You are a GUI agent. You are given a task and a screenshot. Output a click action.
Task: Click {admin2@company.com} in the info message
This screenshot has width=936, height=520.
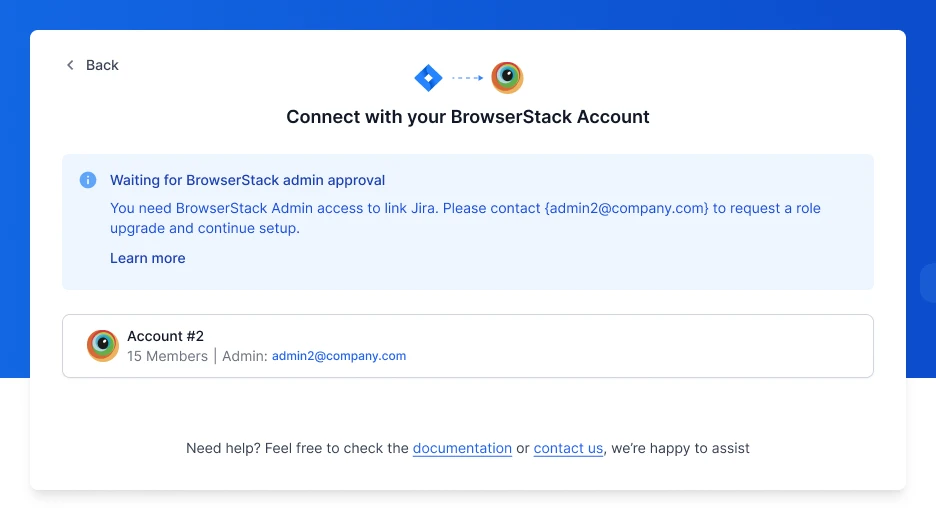point(626,208)
